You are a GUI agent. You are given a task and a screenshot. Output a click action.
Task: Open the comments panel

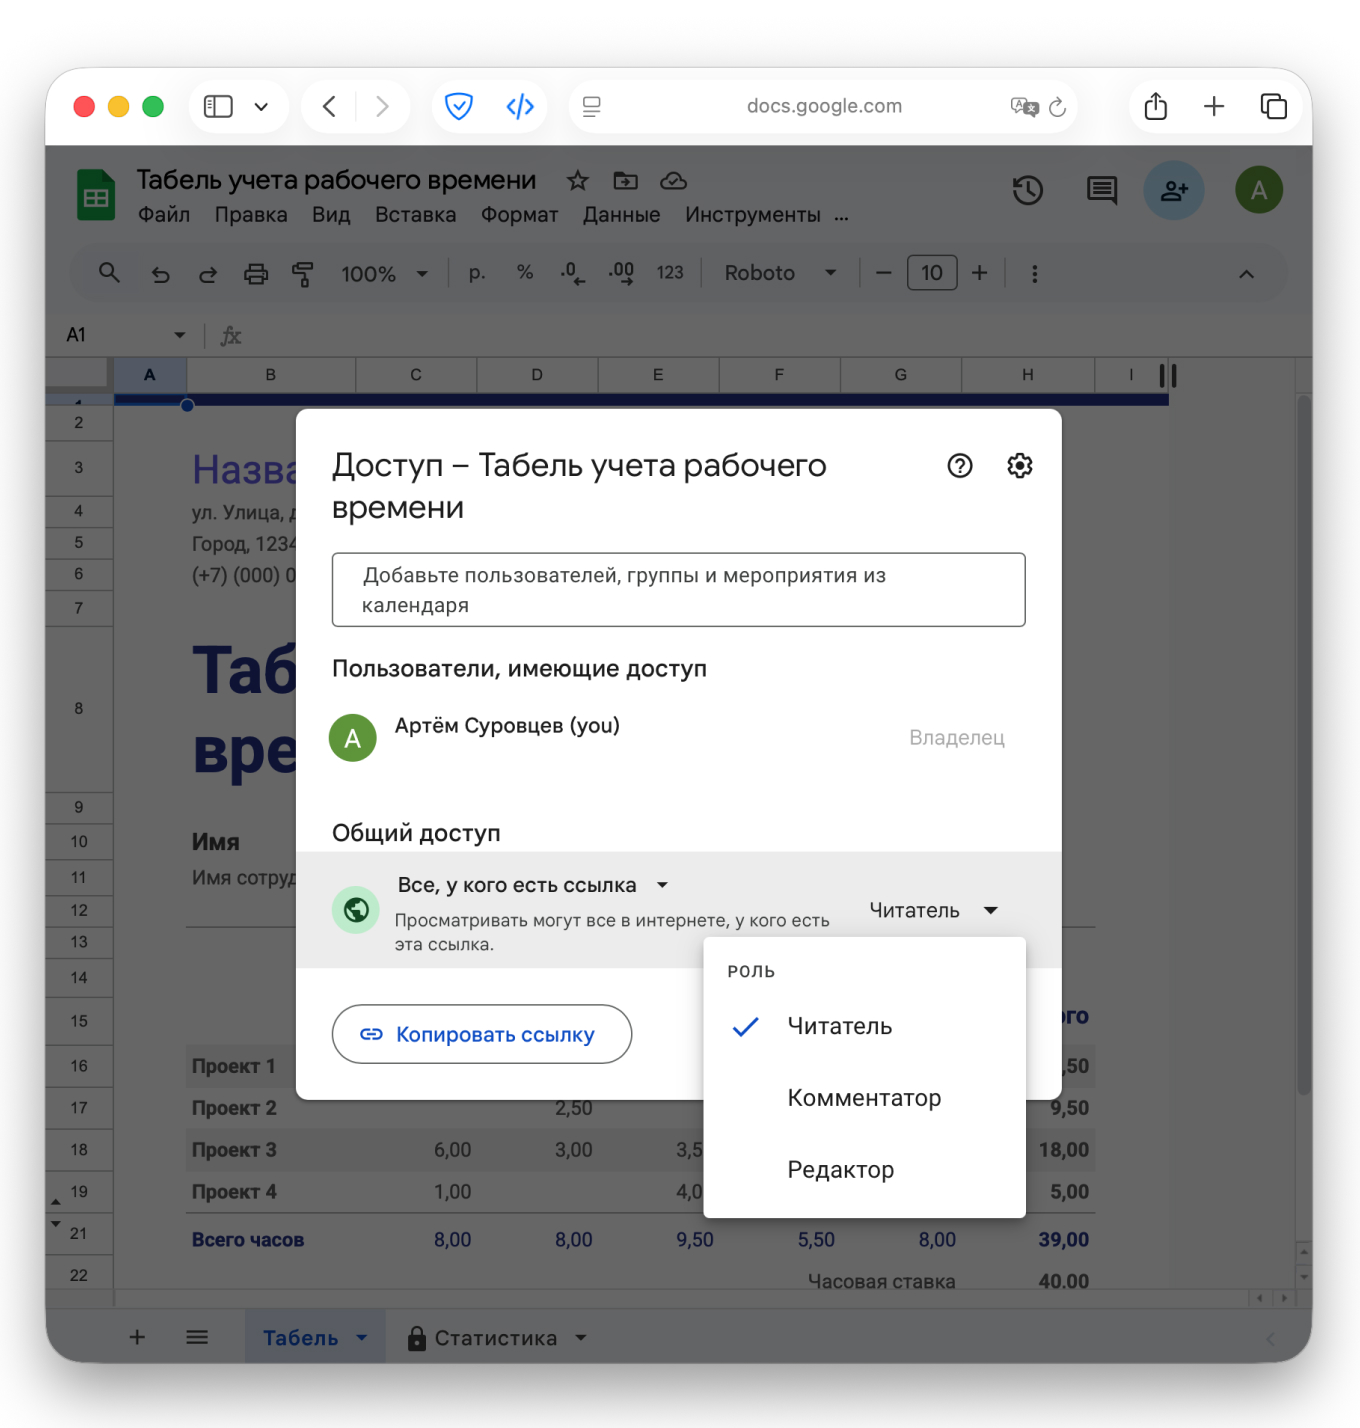coord(1101,190)
